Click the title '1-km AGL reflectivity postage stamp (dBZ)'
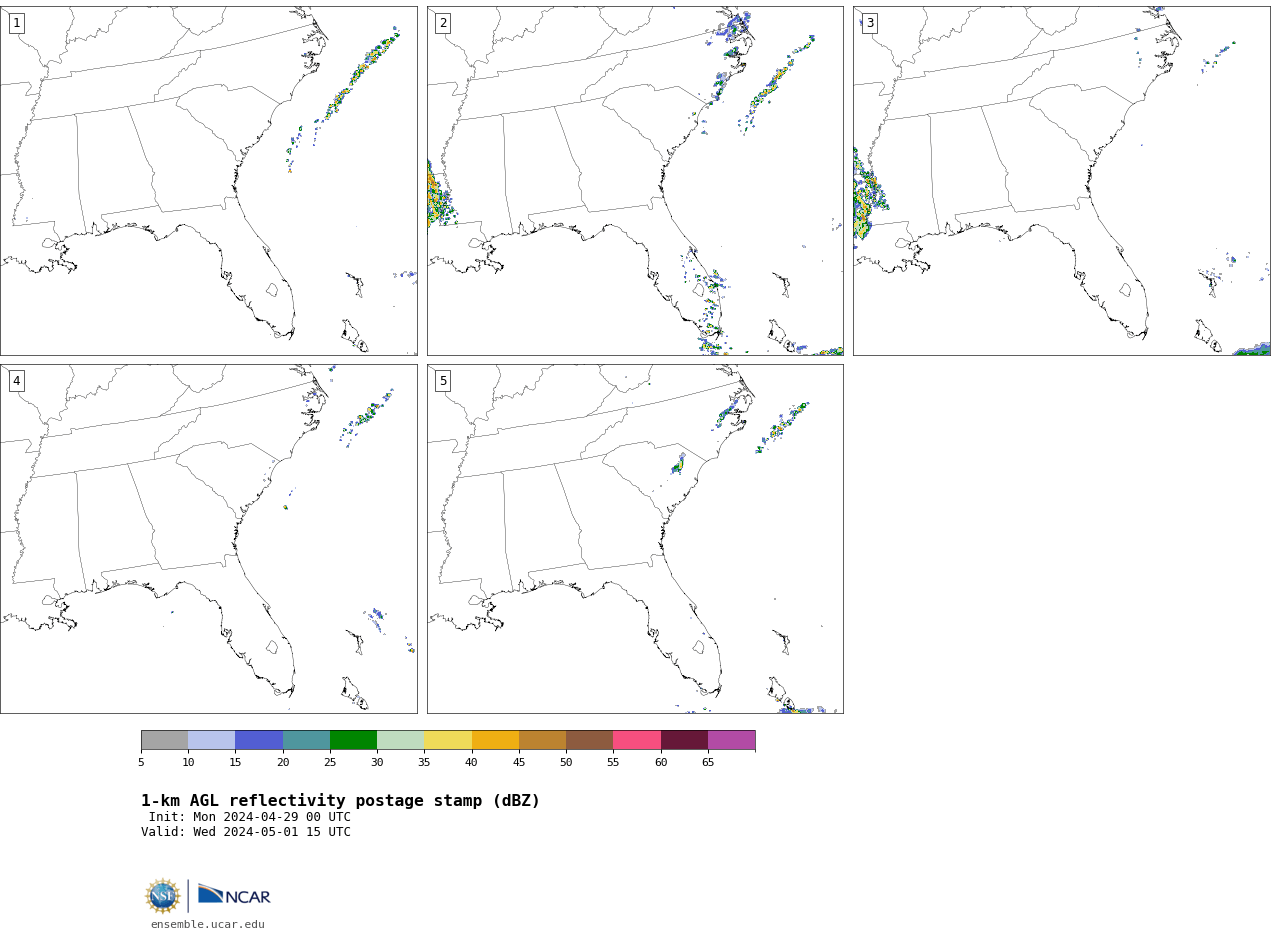Viewport: 1280px width, 936px height. (340, 801)
